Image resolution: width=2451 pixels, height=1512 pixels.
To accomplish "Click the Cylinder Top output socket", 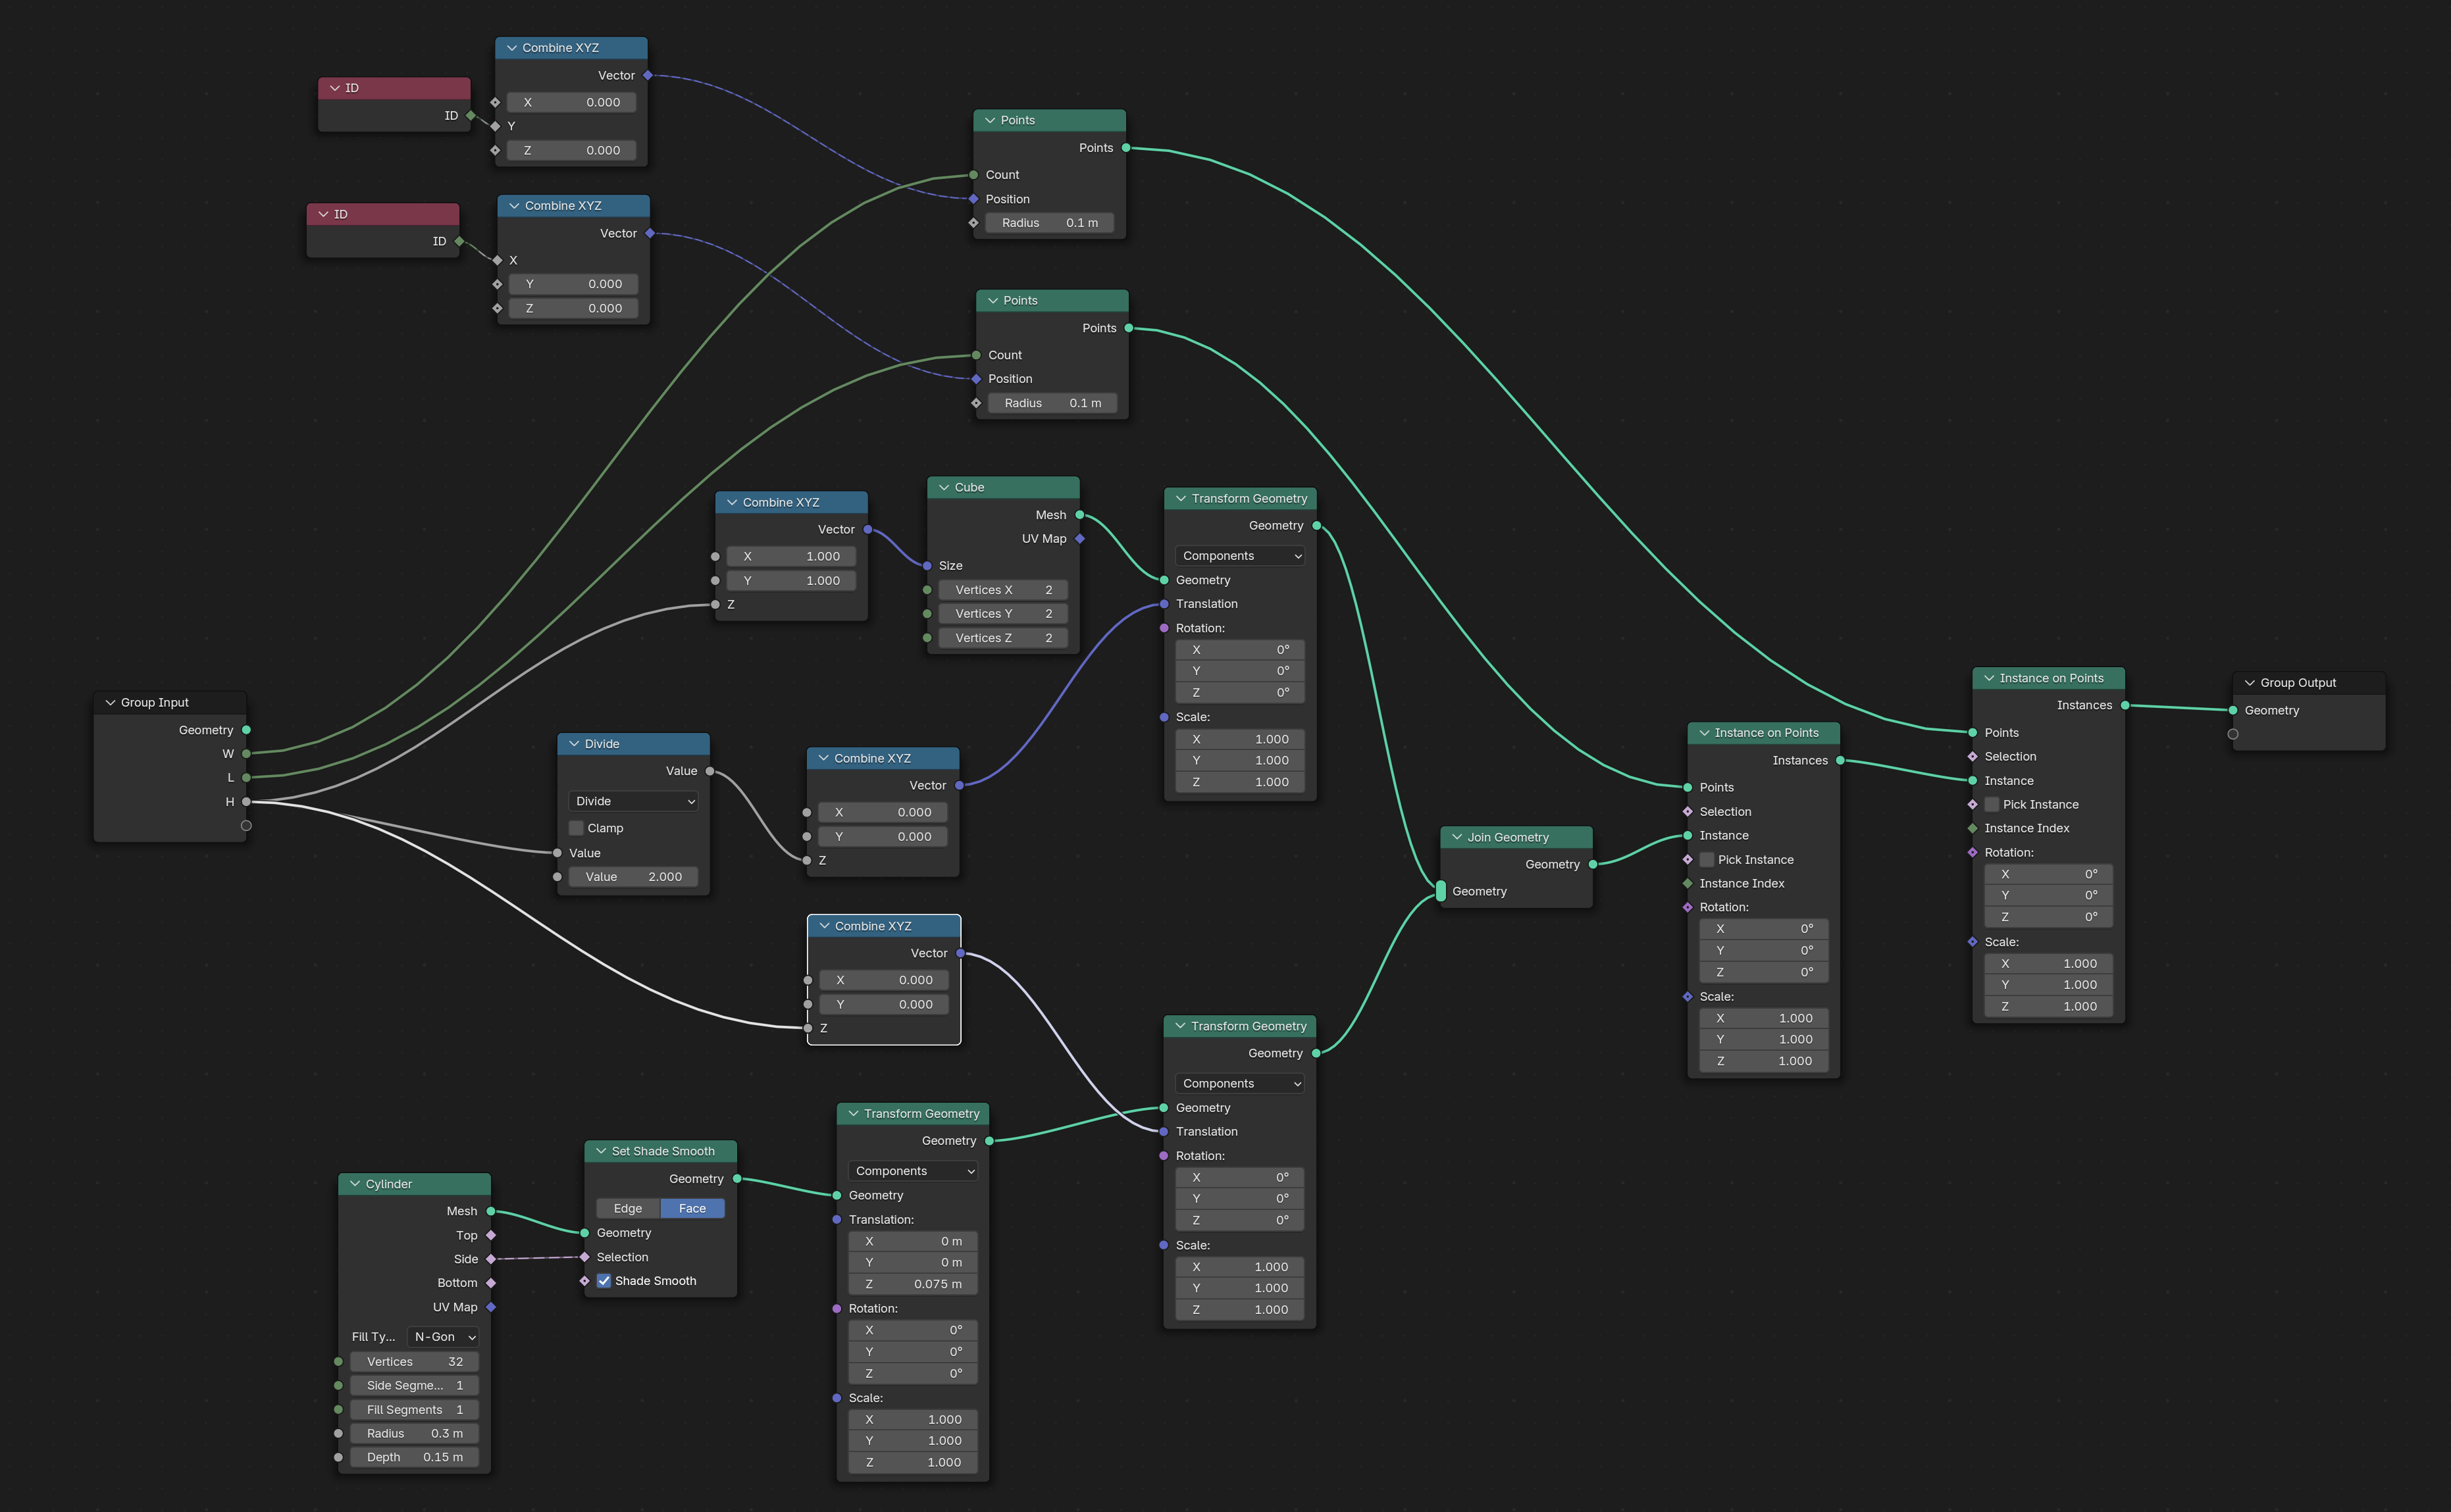I will coord(491,1236).
